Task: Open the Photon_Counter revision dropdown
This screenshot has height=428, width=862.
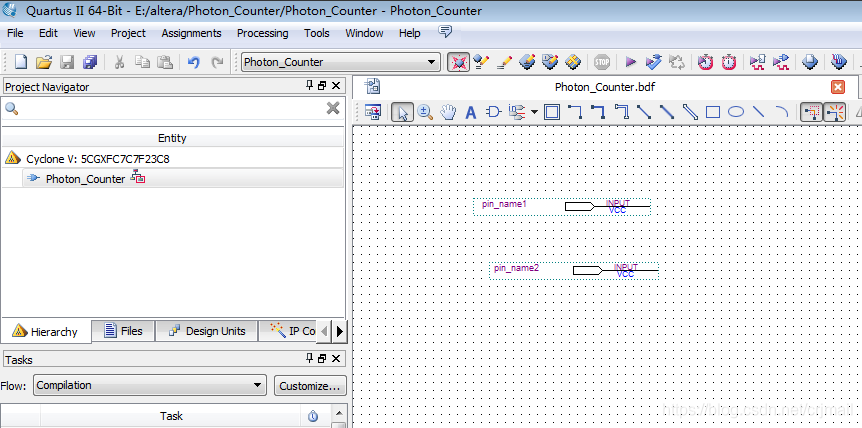Action: 432,62
